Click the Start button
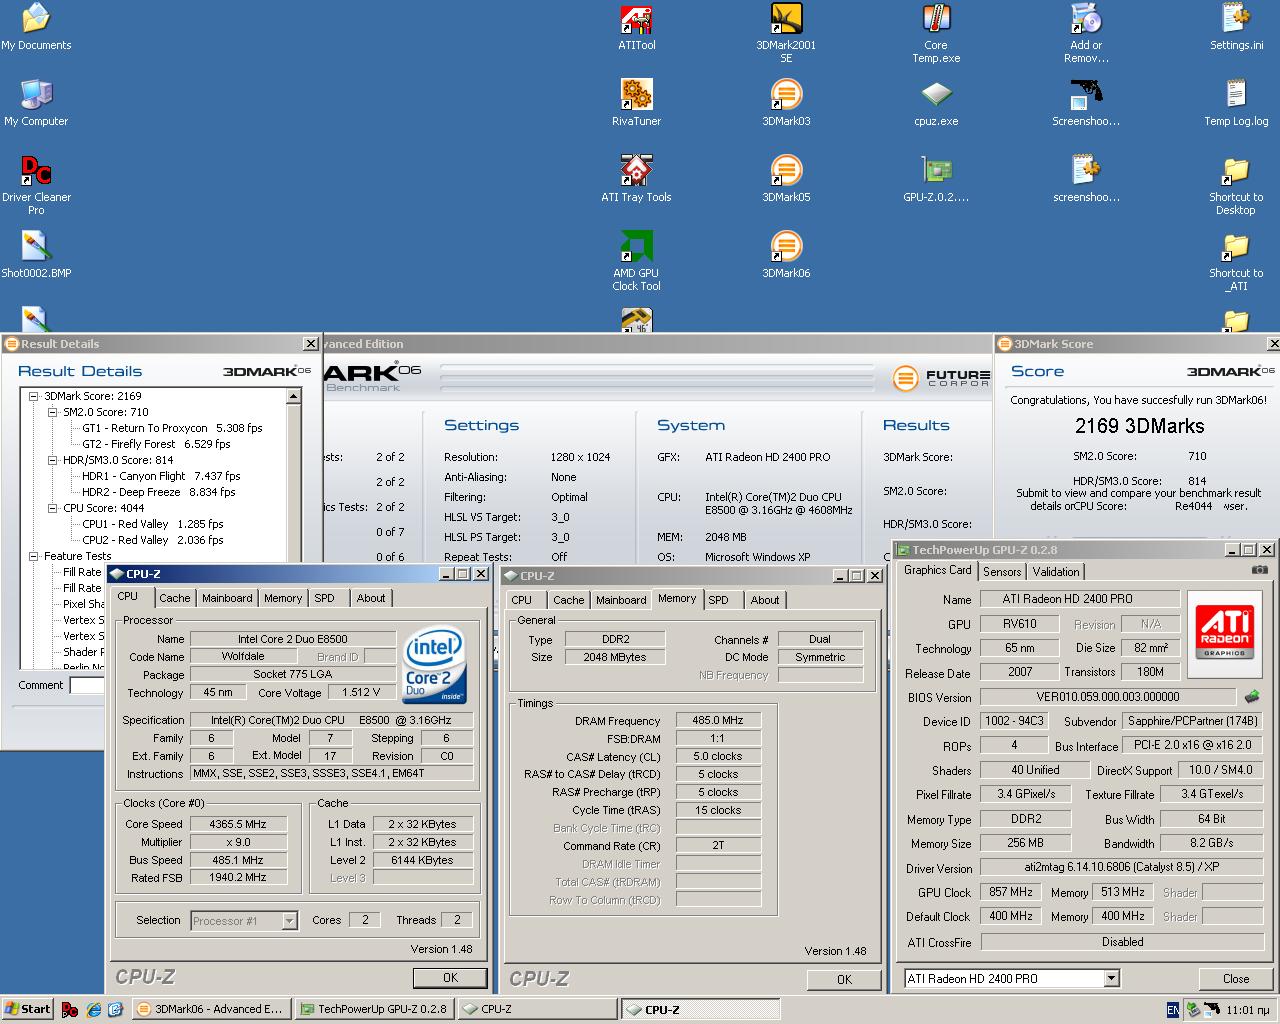The height and width of the screenshot is (1024, 1280). point(27,1009)
